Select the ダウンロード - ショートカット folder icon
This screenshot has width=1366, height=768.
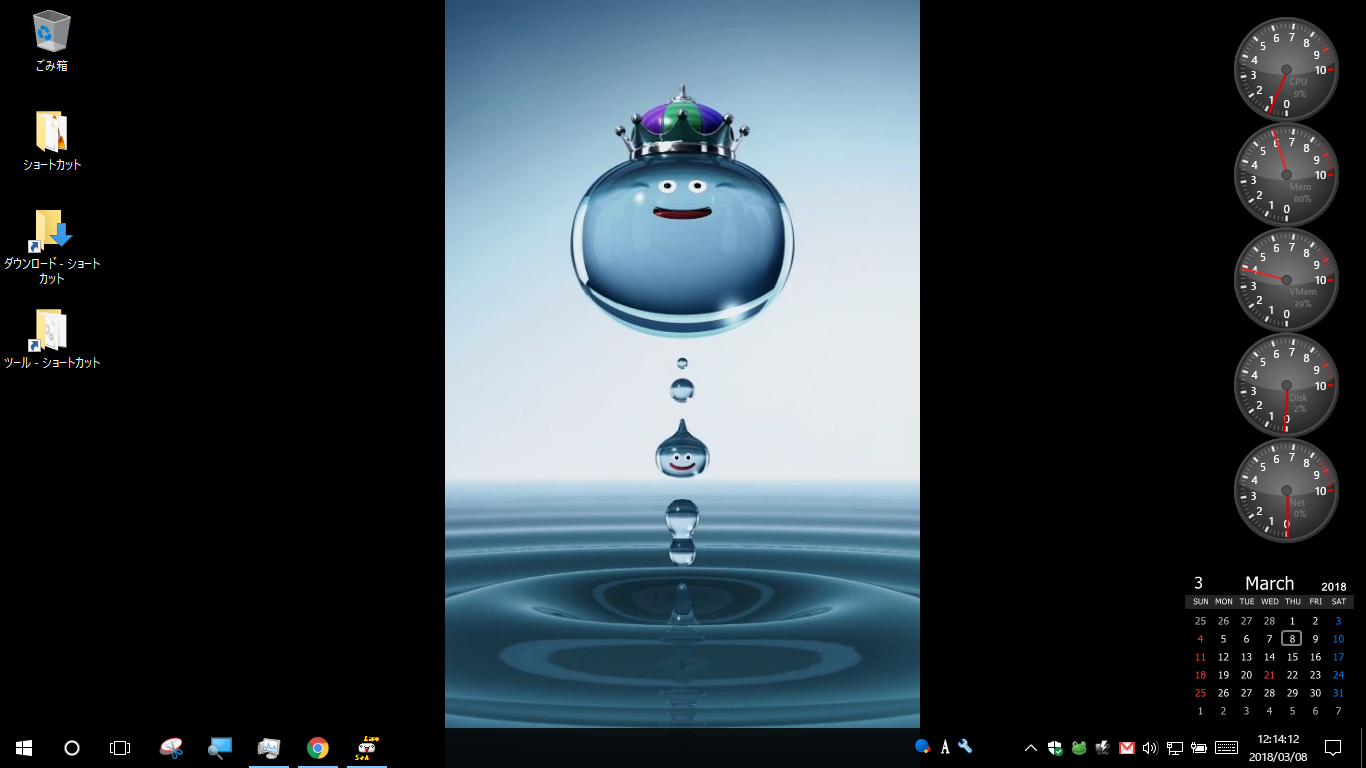(51, 231)
